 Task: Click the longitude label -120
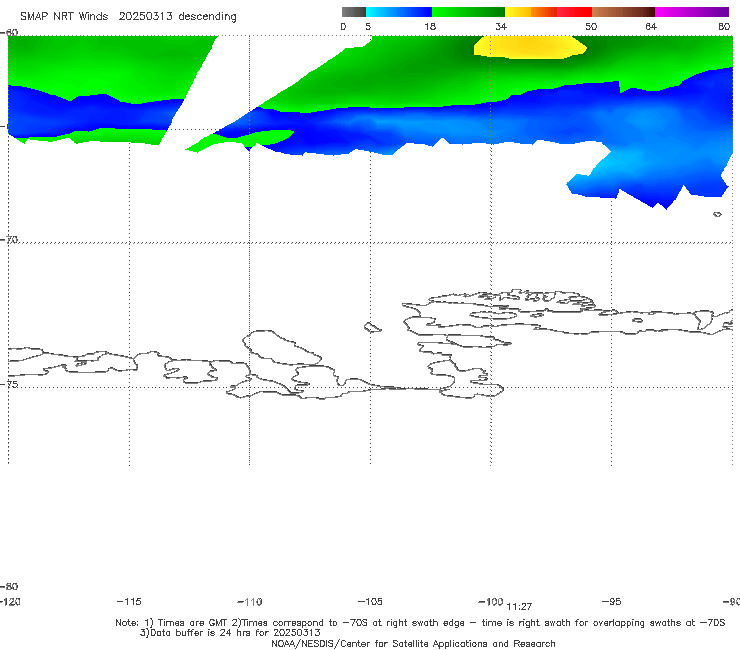tap(10, 601)
